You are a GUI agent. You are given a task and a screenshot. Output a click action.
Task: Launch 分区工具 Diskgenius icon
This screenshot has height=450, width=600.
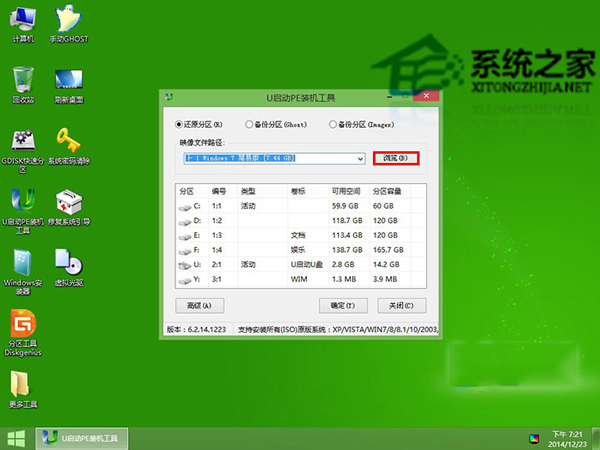click(23, 333)
